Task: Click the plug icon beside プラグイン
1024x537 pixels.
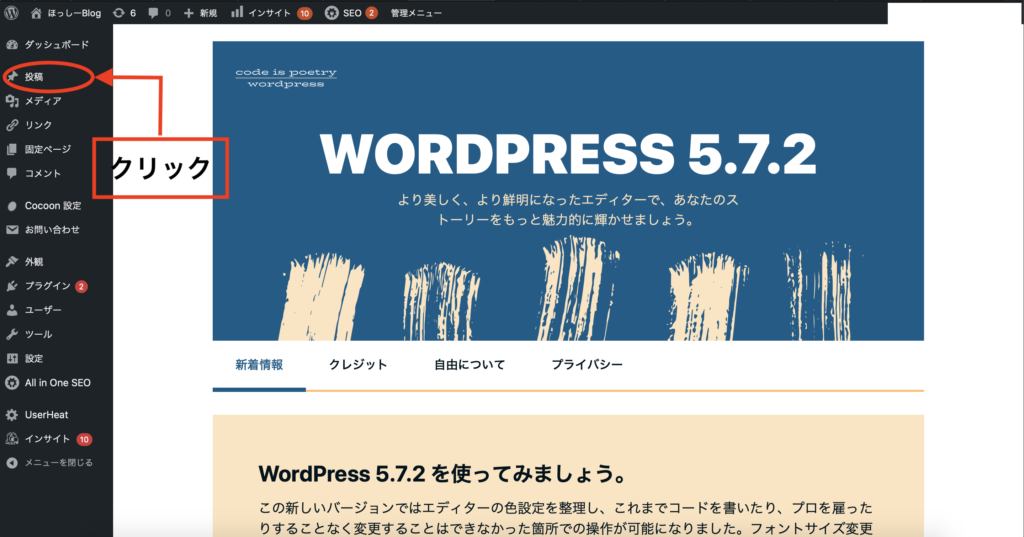Action: (12, 286)
